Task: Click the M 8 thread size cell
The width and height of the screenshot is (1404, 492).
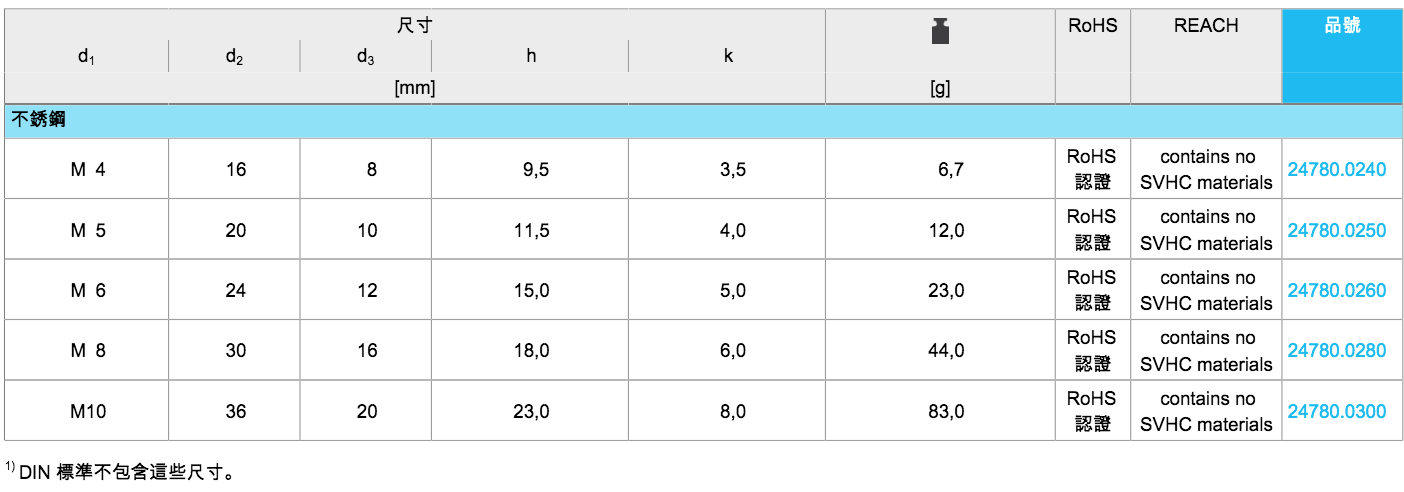Action: 88,351
